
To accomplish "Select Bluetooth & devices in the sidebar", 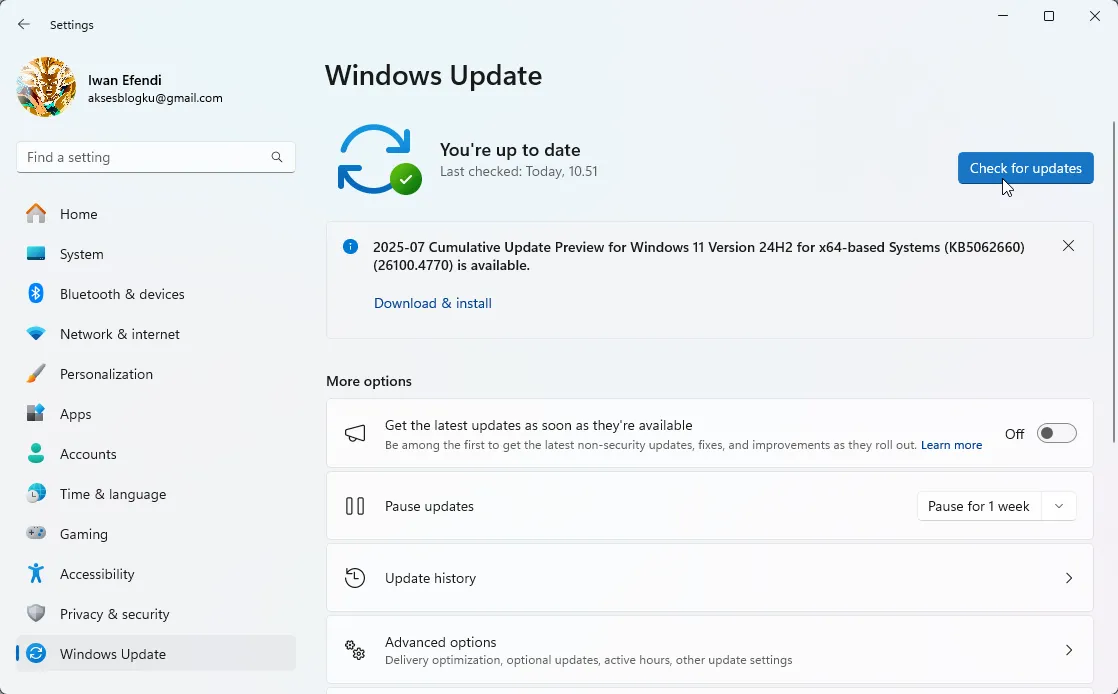I will 122,294.
